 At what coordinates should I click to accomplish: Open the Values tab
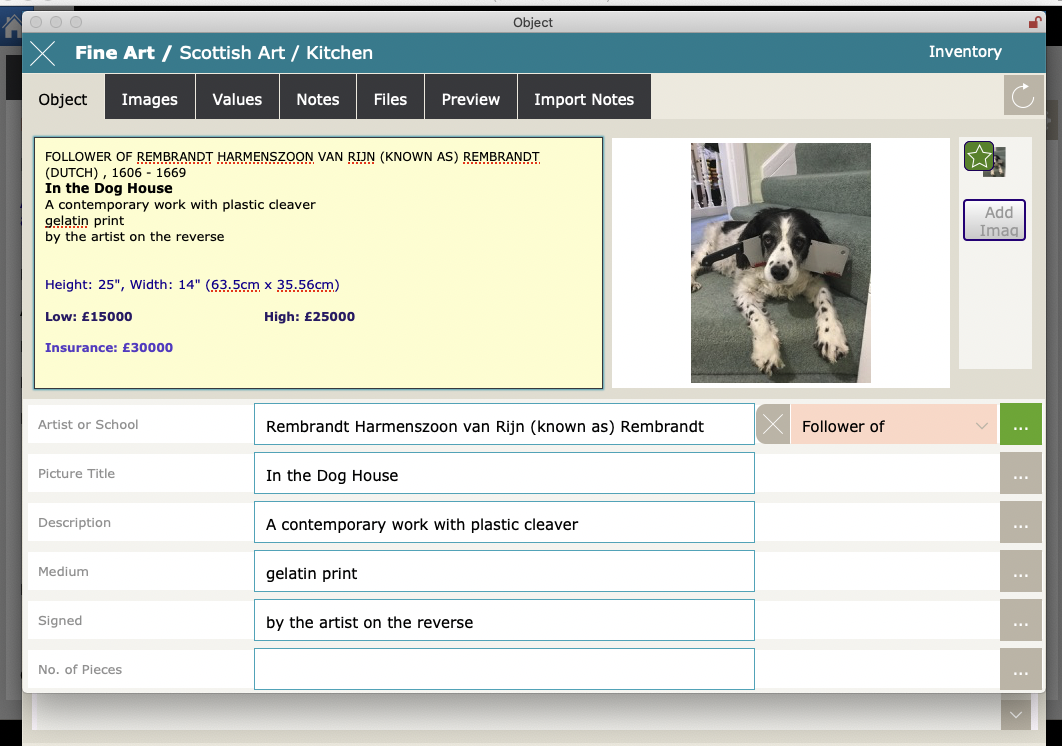tap(237, 99)
